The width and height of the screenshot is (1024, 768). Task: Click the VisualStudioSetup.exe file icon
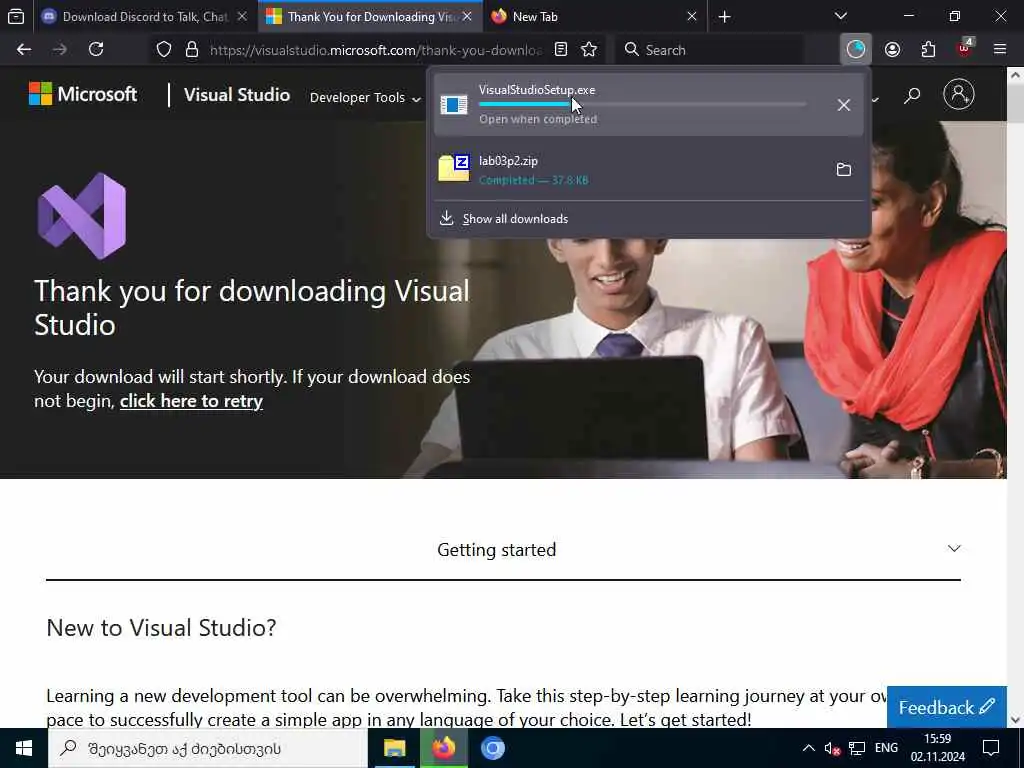pyautogui.click(x=454, y=104)
